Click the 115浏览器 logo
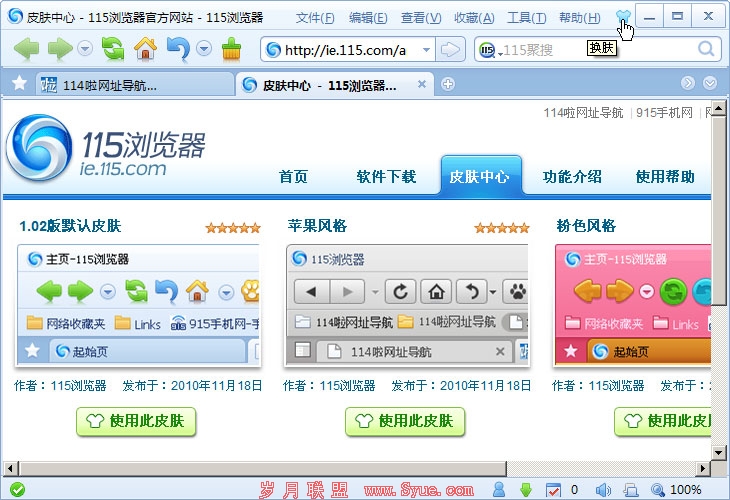This screenshot has height=500, width=730. tap(106, 148)
